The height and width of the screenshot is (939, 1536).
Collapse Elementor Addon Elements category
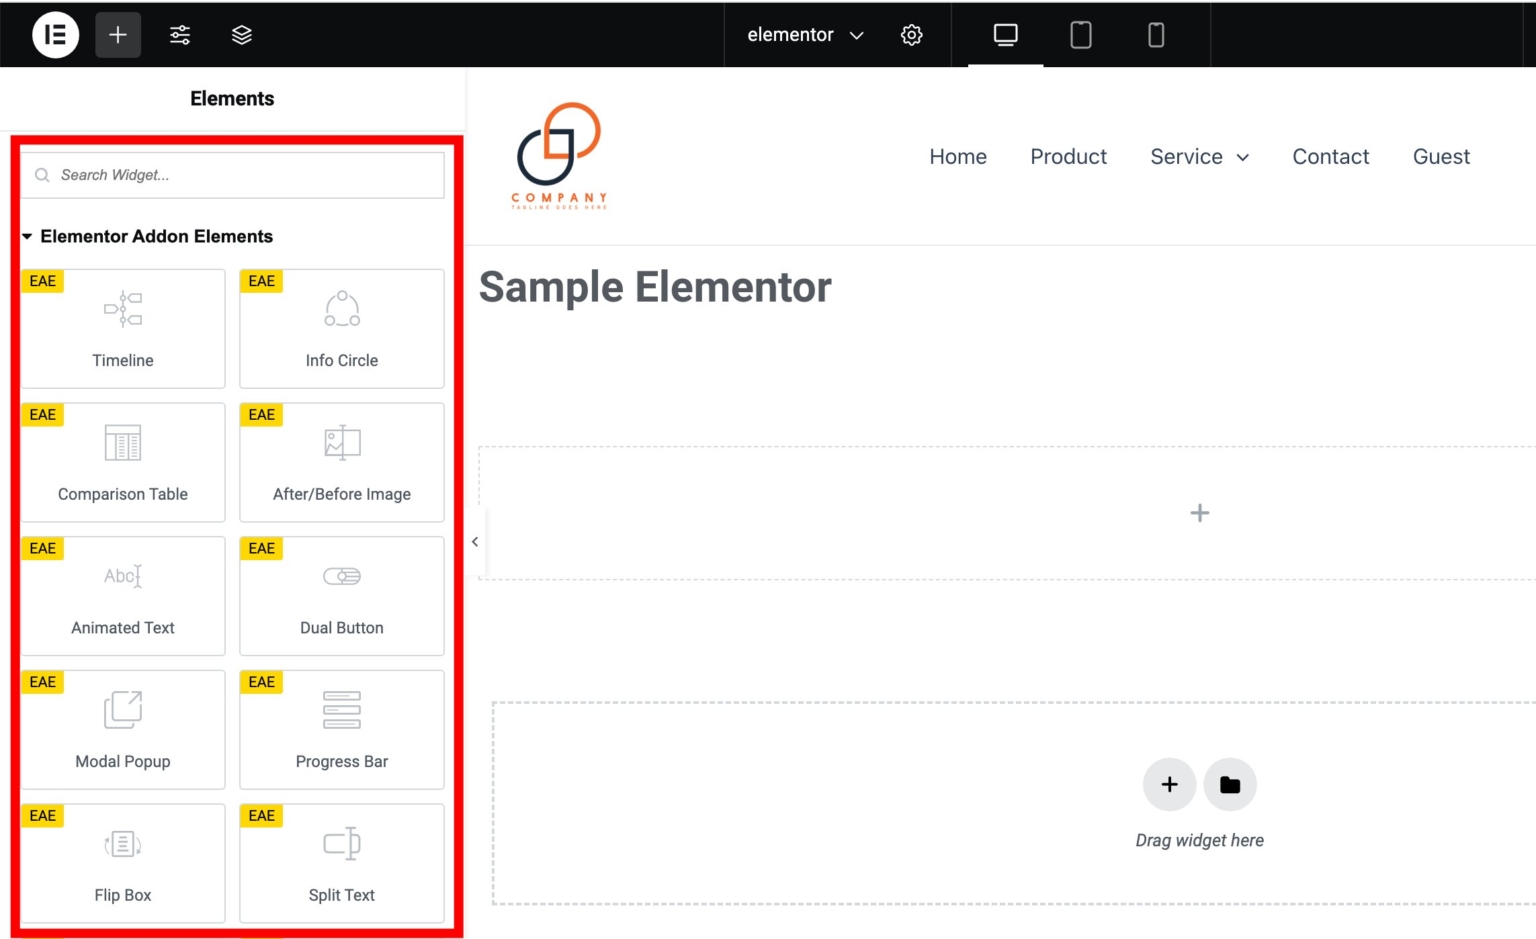coord(147,237)
